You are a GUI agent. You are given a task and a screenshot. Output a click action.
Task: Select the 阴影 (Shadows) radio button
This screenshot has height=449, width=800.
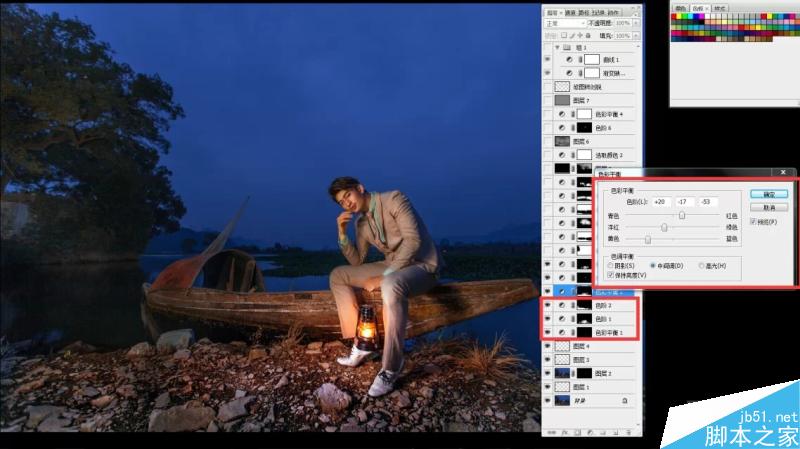pos(610,266)
